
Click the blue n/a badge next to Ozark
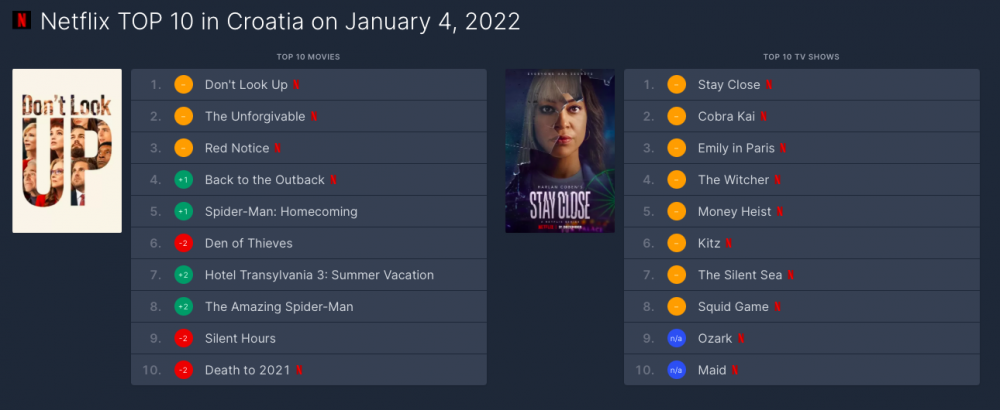(x=677, y=339)
